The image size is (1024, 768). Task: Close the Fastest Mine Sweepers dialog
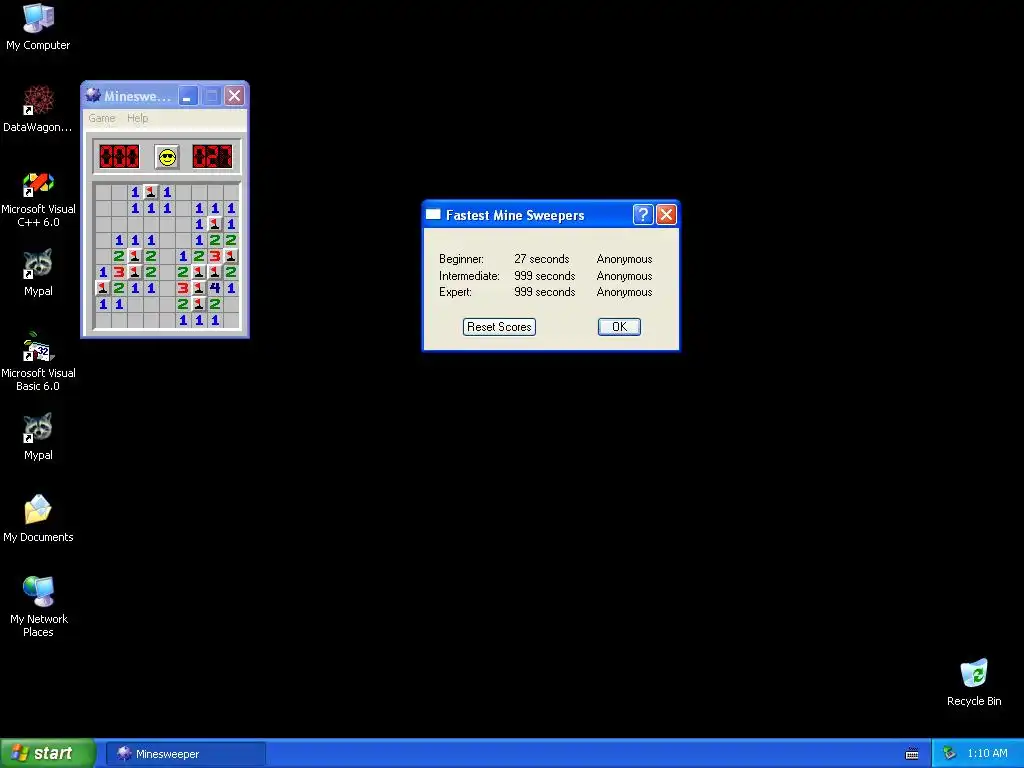666,214
